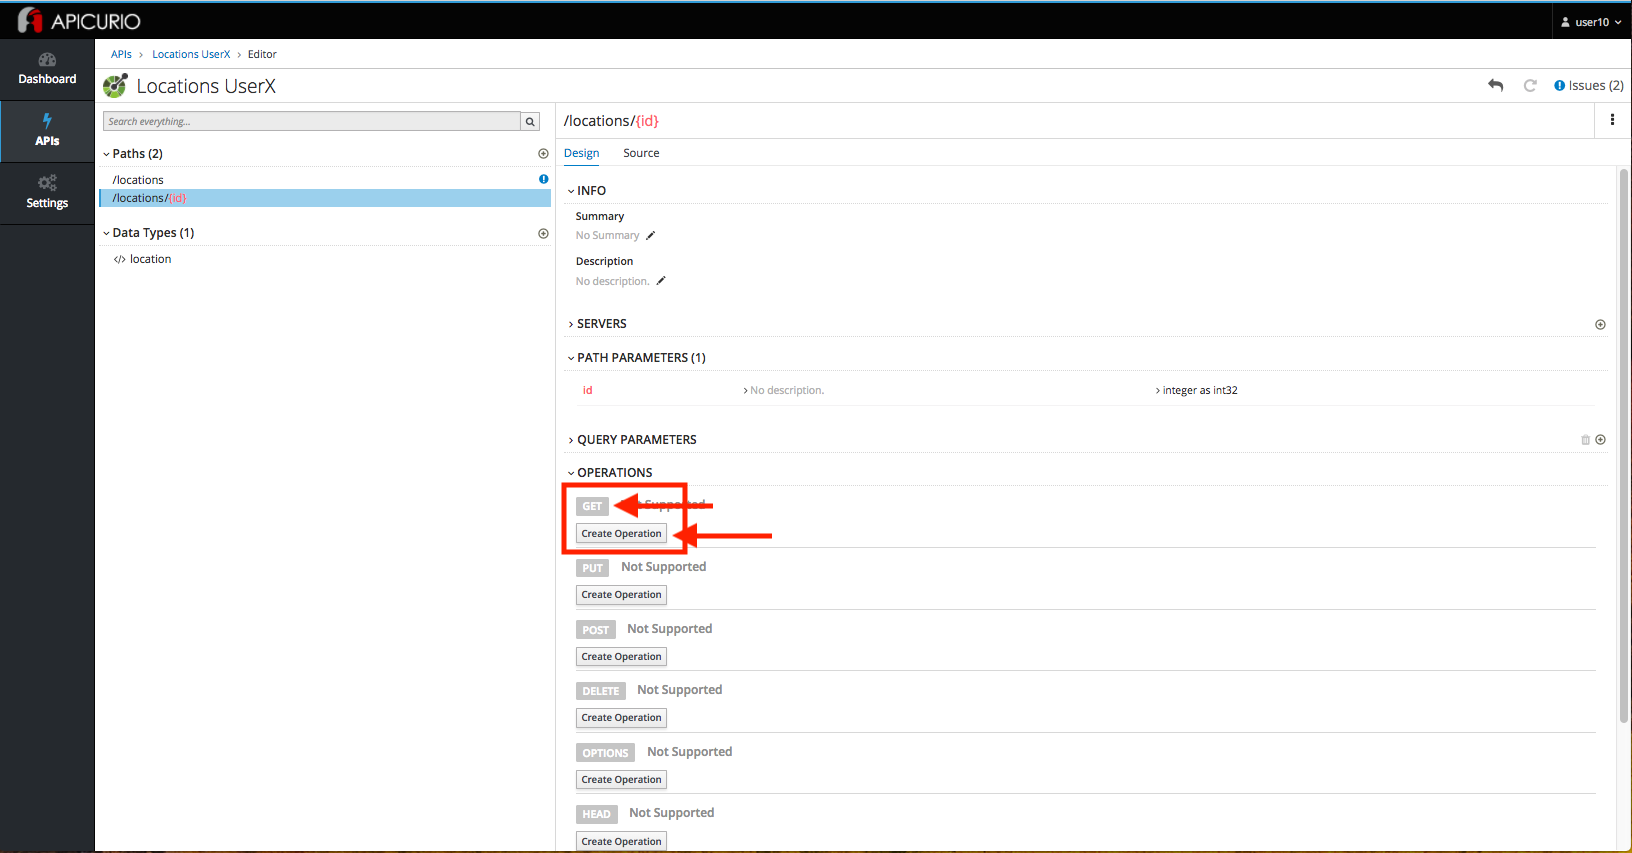Click the undo arrow icon
Screen dimensions: 1632x853
tap(1495, 86)
